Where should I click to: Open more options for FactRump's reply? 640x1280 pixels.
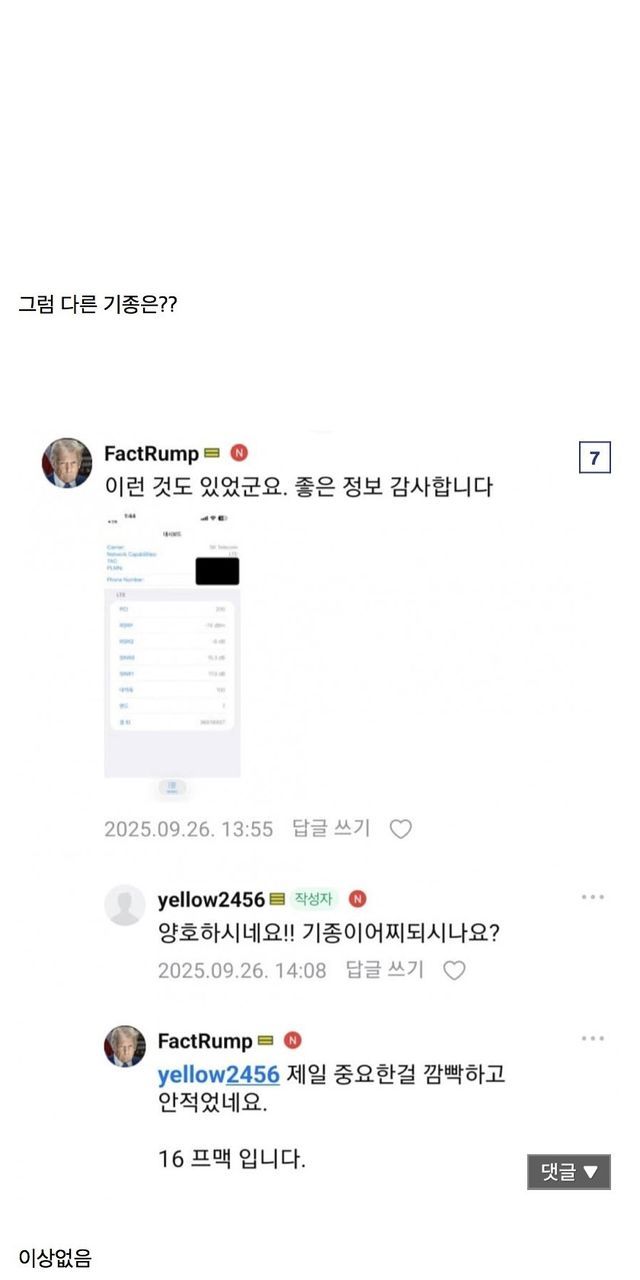click(593, 1039)
